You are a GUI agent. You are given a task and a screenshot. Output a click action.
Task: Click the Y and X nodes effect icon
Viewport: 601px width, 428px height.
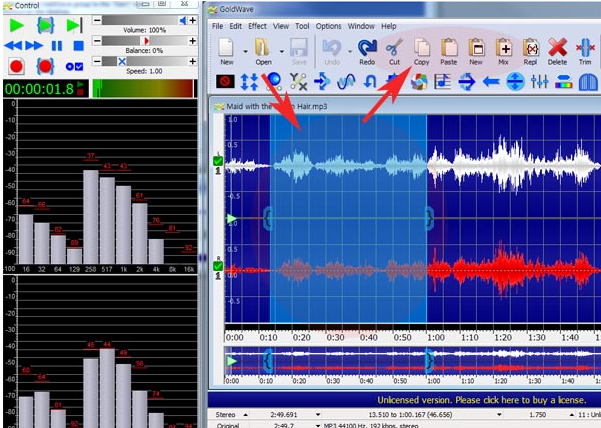(x=298, y=82)
